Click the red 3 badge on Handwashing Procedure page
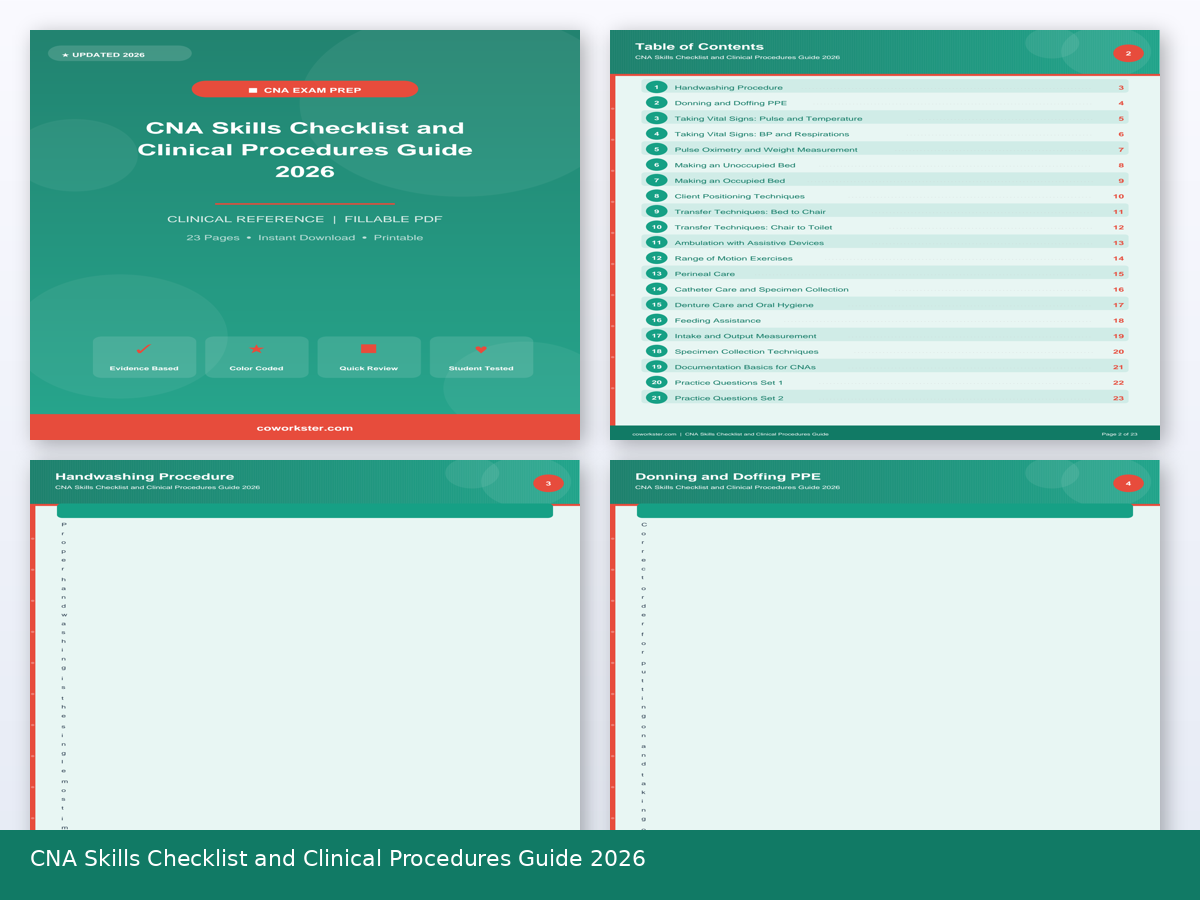 pos(548,482)
